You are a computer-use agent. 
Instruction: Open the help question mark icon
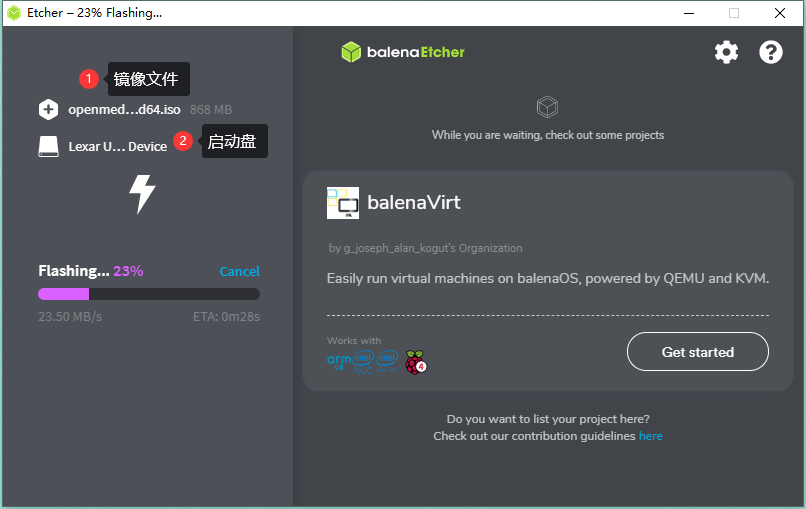coord(771,52)
